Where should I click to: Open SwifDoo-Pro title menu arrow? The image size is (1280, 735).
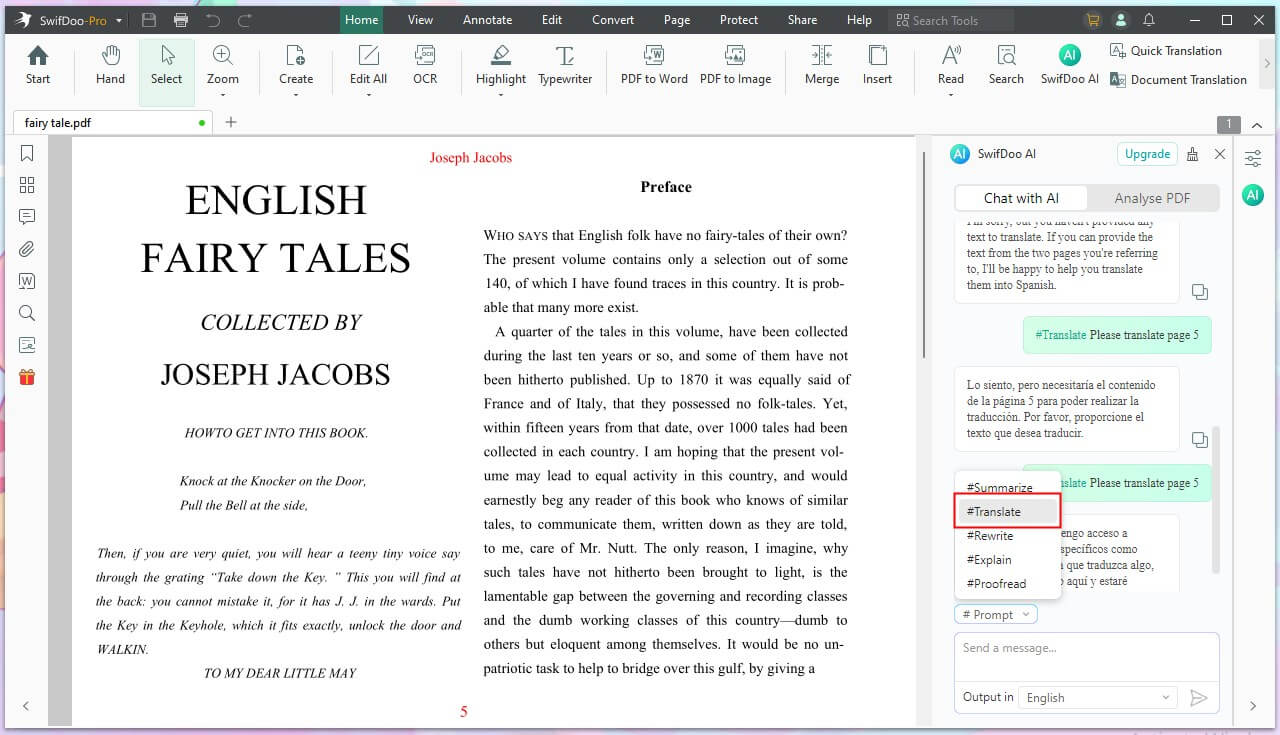point(120,20)
